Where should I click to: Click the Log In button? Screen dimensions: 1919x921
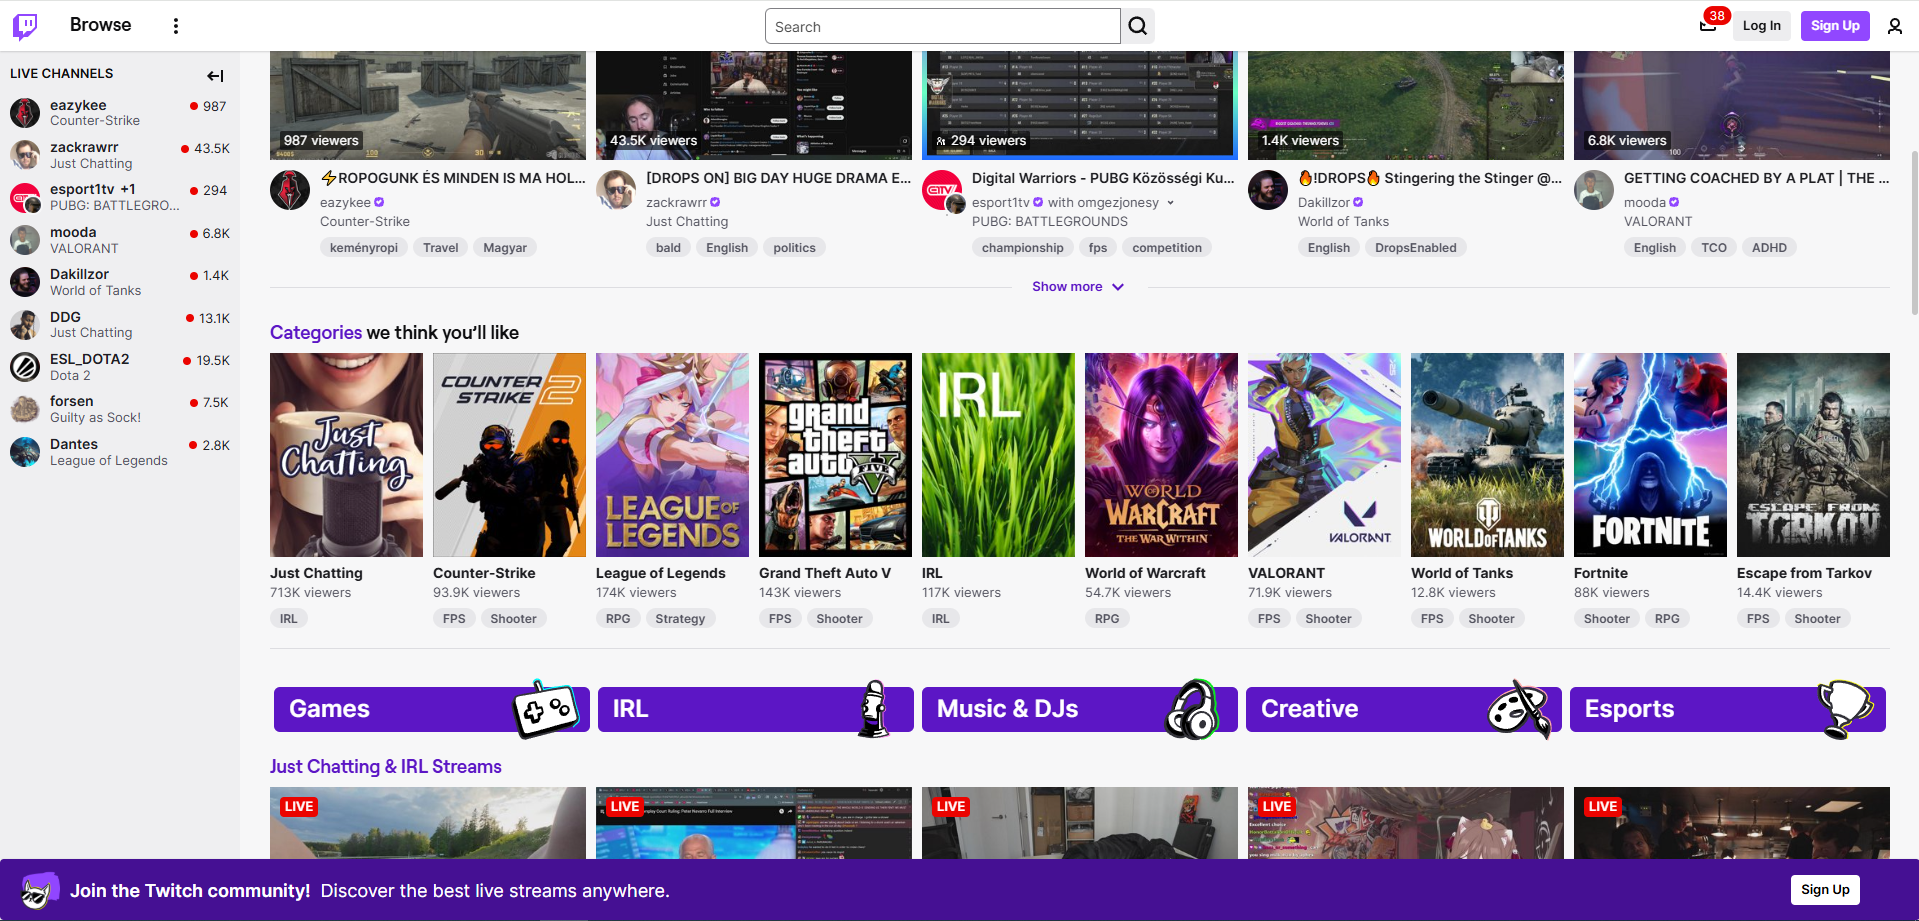point(1762,26)
